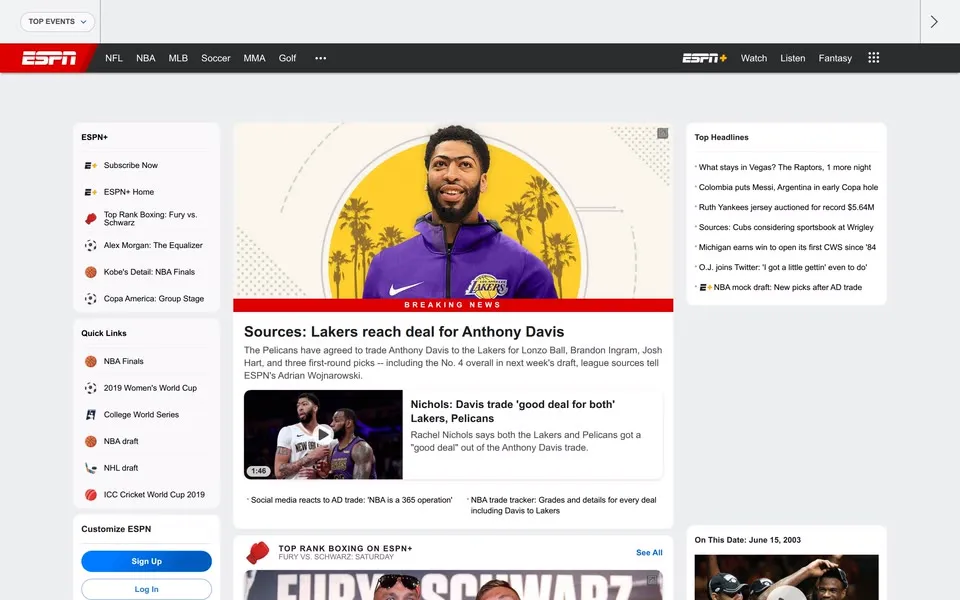Click the ESPN+ icon beside ESPN+ Home

click(x=91, y=192)
